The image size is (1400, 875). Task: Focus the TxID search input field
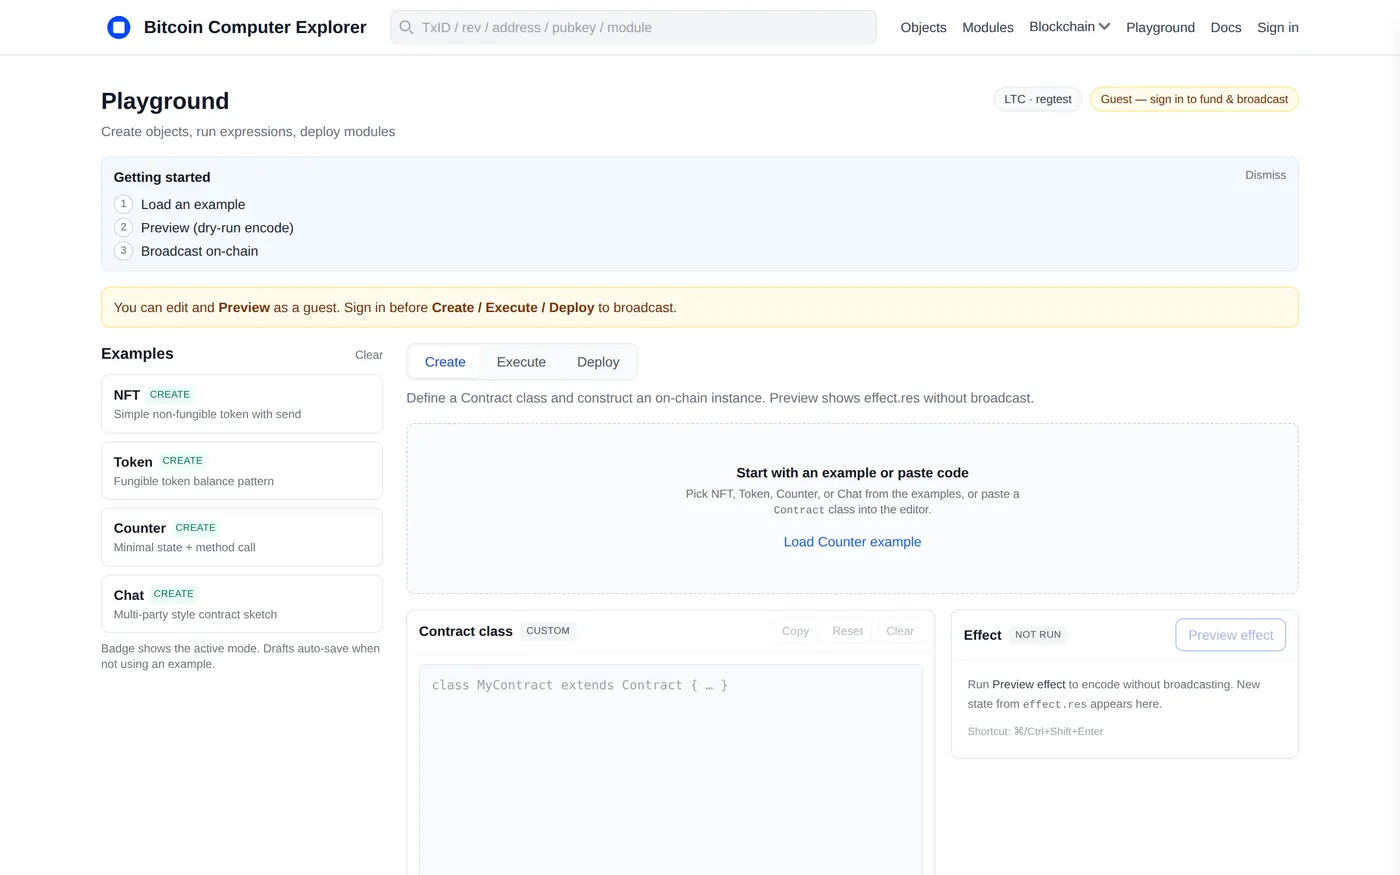(x=633, y=27)
